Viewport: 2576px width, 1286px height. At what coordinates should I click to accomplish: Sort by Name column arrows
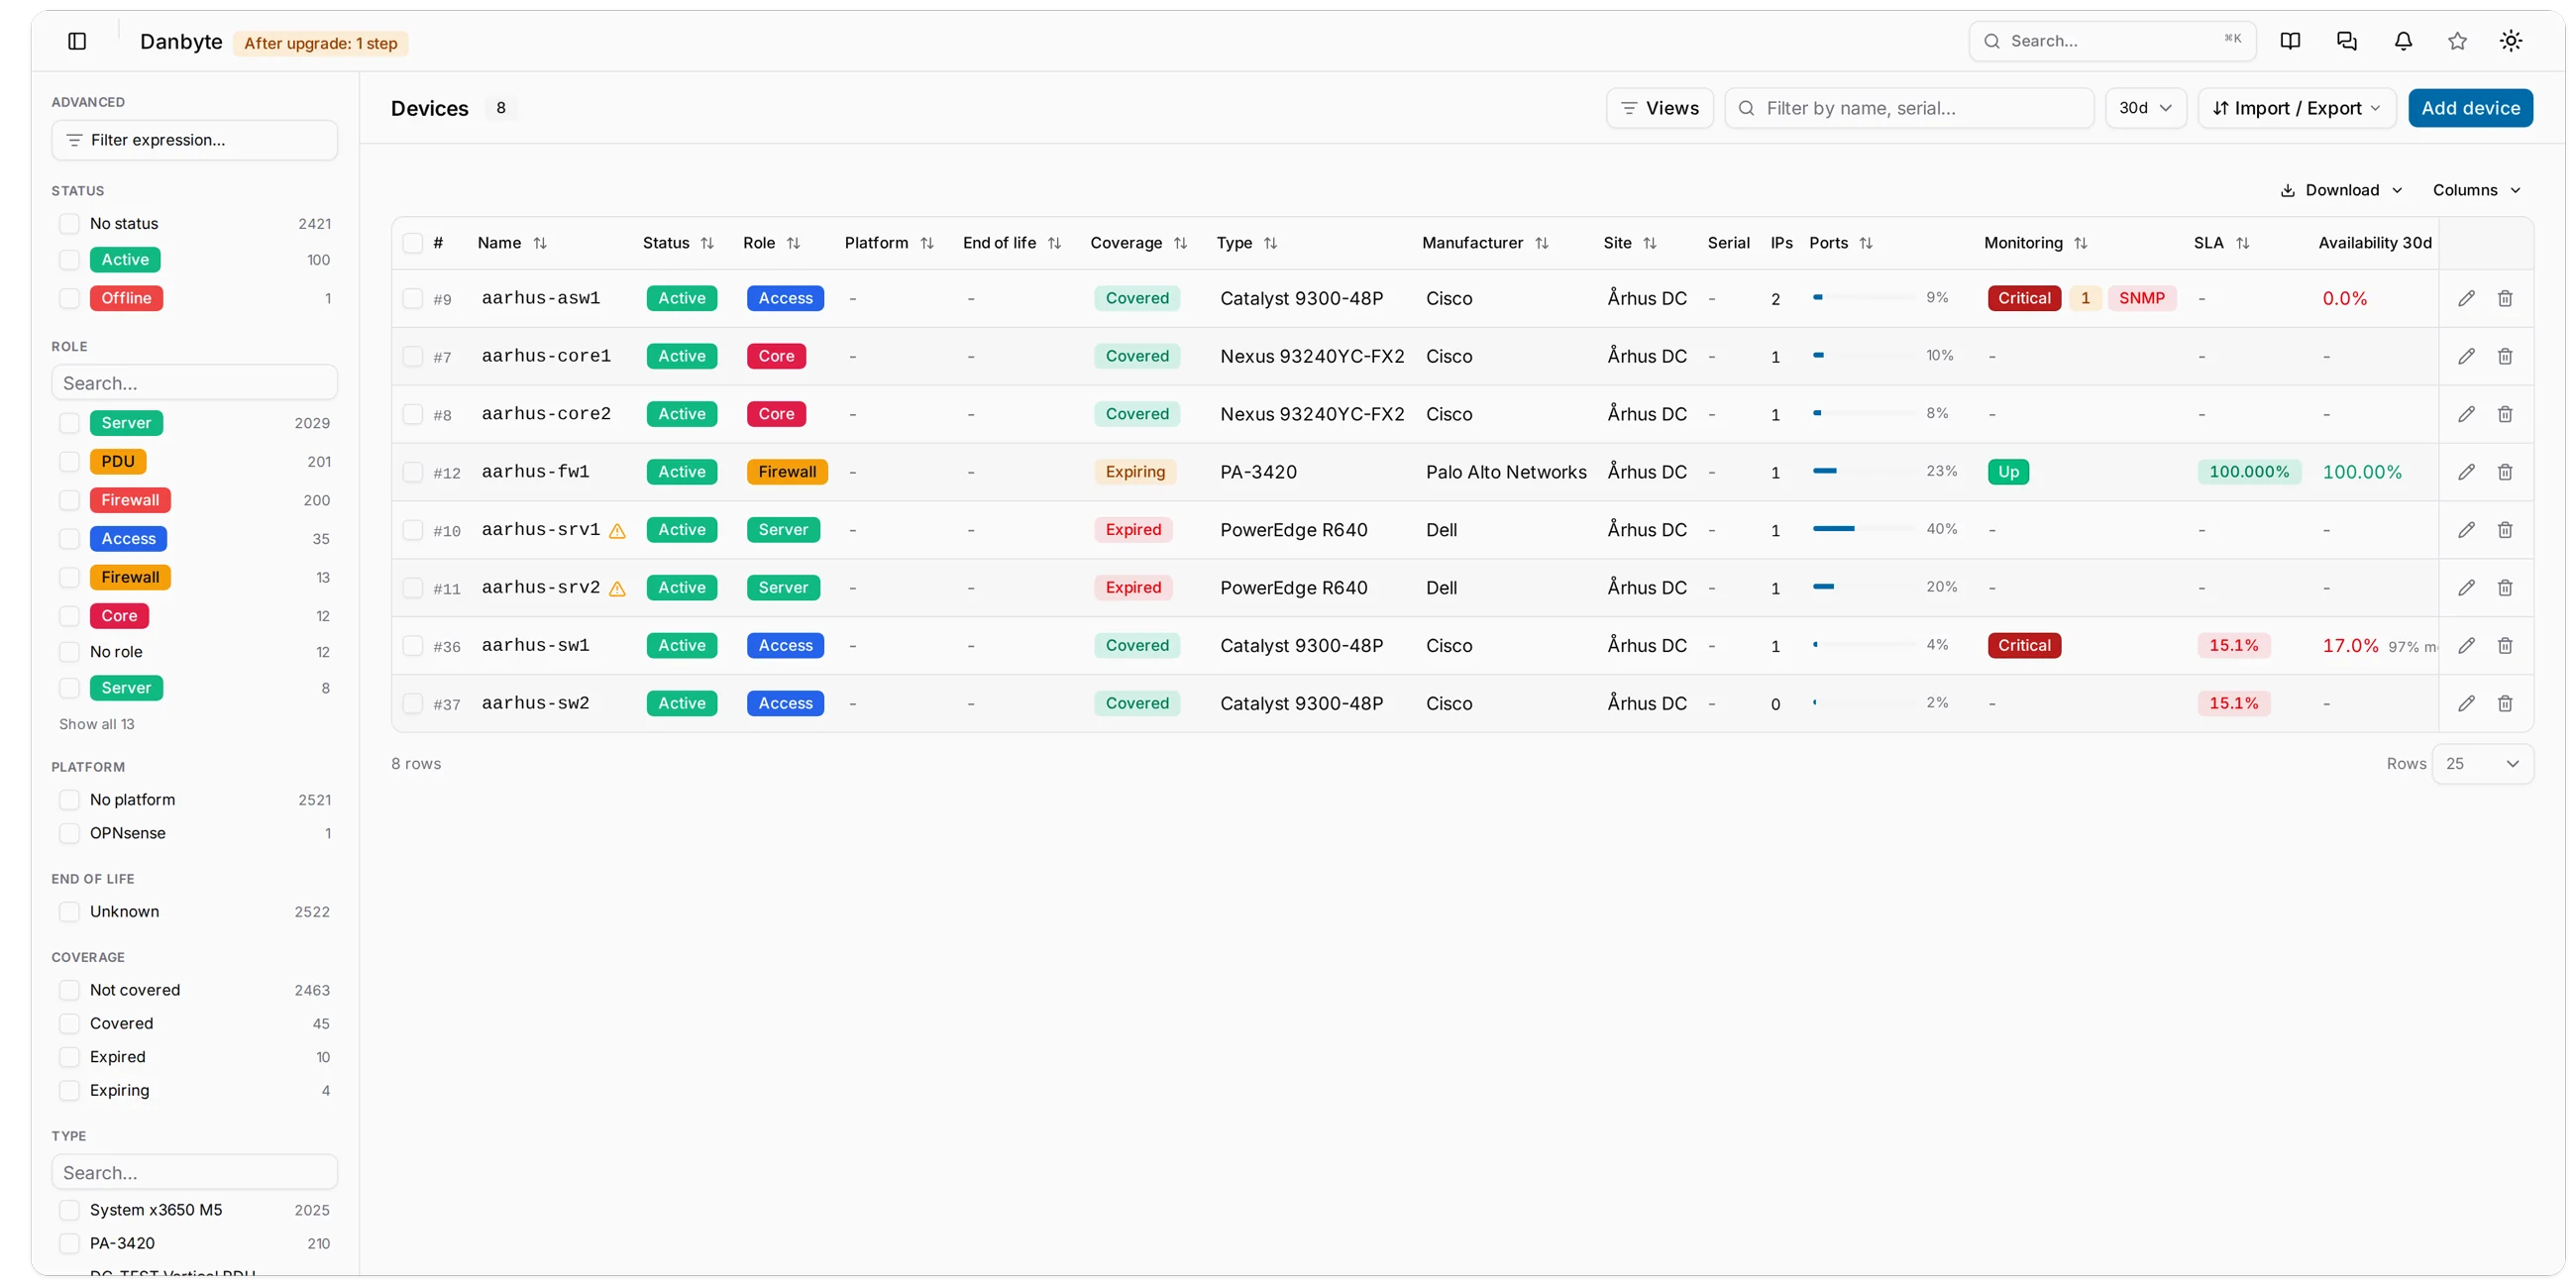(x=540, y=243)
